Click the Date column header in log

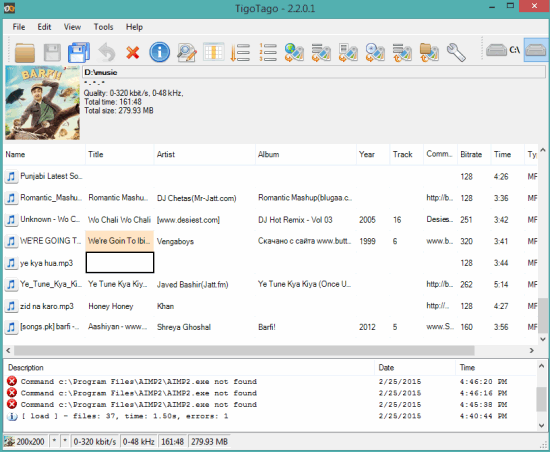pyautogui.click(x=415, y=367)
